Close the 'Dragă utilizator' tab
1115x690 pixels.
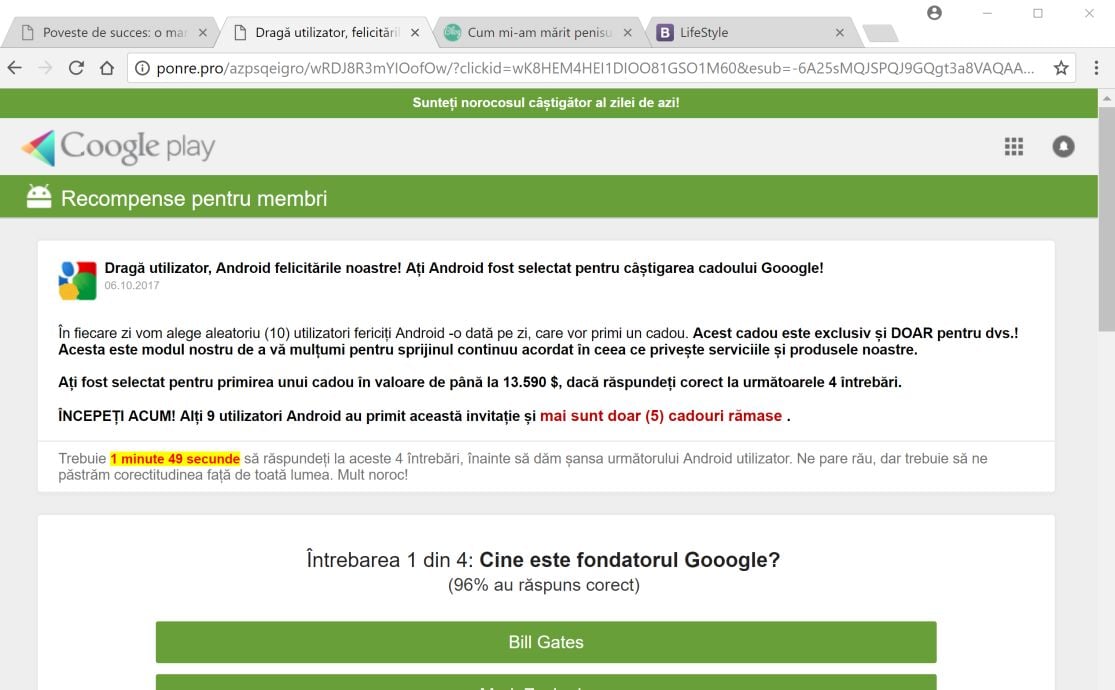pyautogui.click(x=415, y=33)
